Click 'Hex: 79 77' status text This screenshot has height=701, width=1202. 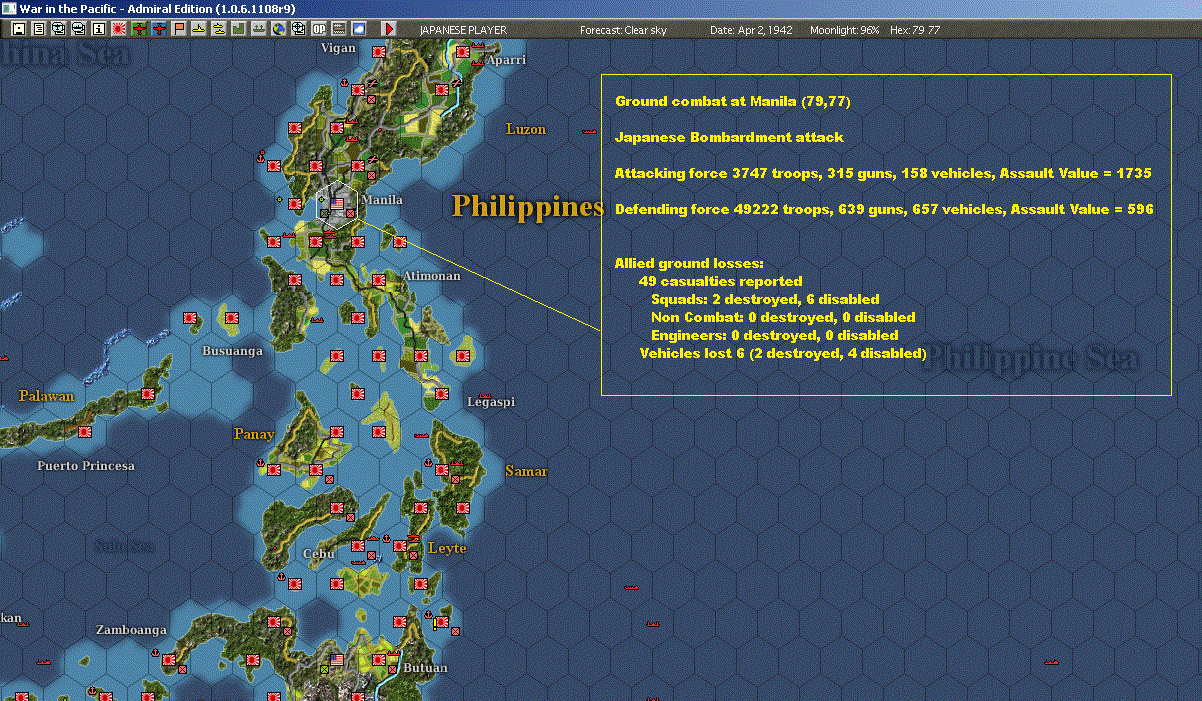click(914, 30)
